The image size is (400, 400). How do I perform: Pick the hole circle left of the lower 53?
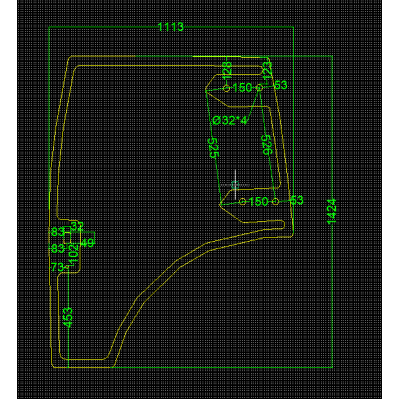click(275, 202)
